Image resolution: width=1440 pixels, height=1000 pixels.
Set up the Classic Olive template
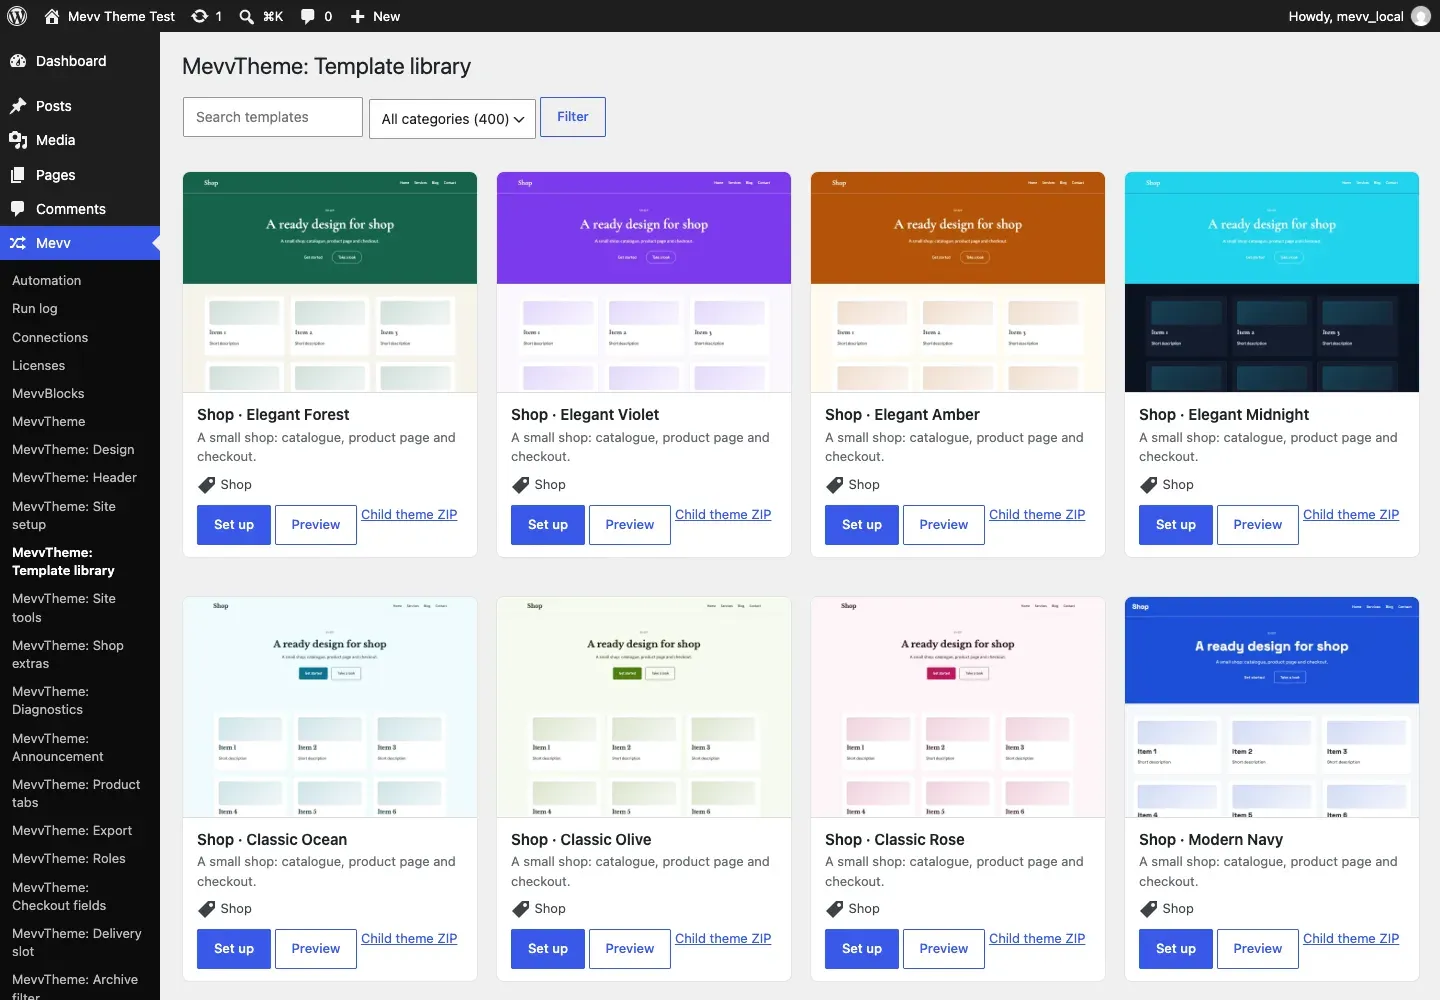click(548, 949)
